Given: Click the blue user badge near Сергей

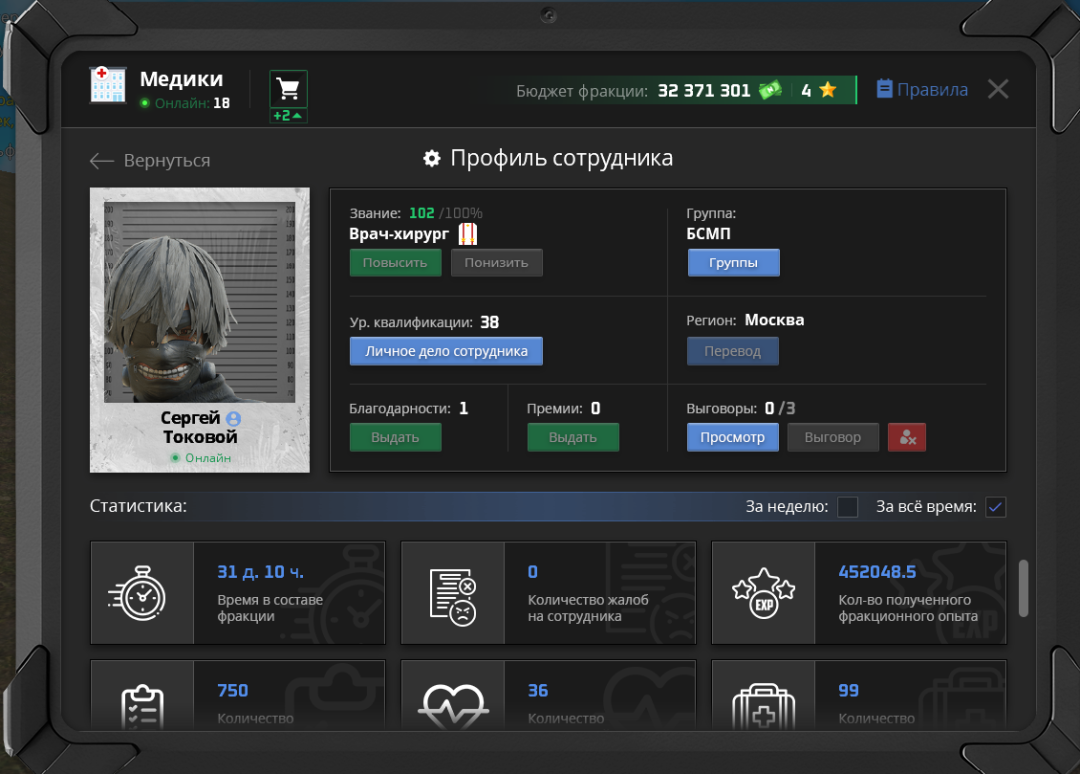Looking at the screenshot, I should point(233,418).
